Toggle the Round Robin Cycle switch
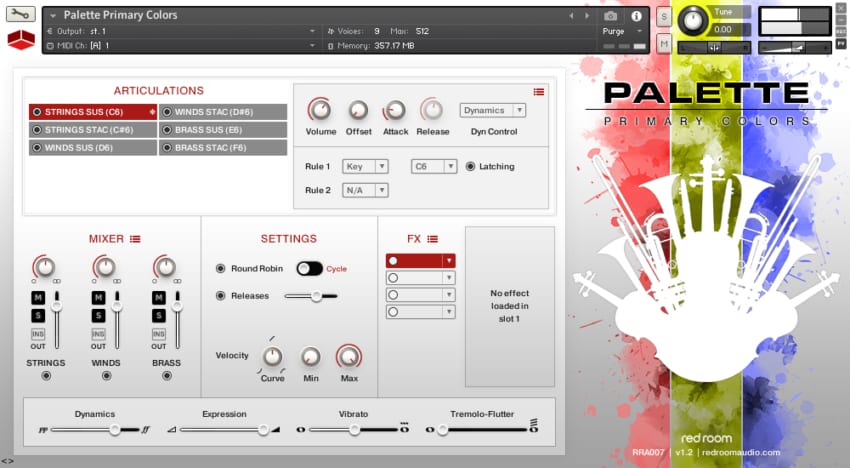The image size is (850, 468). (x=309, y=268)
